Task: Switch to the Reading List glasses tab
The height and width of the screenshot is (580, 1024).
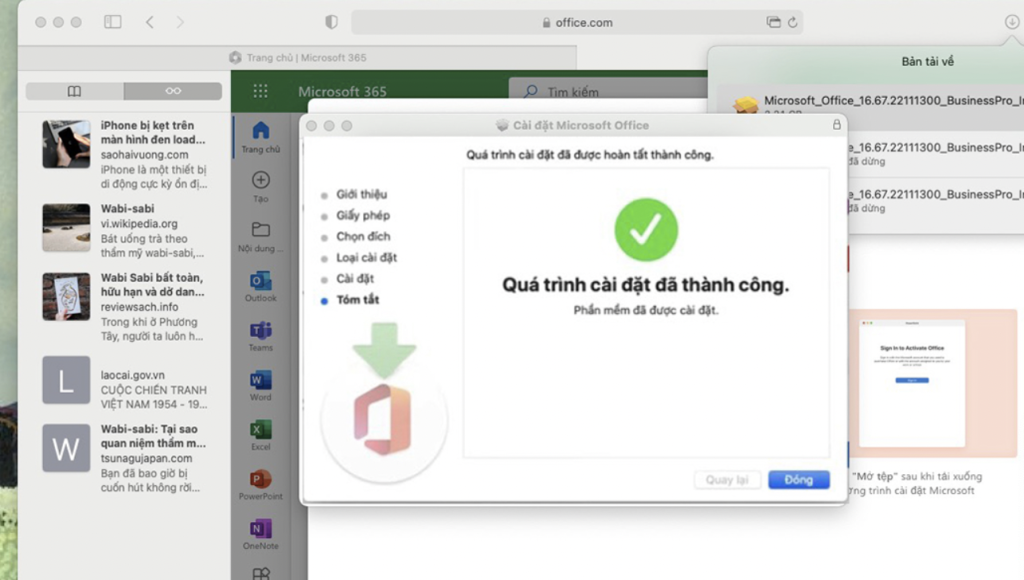Action: click(x=173, y=91)
